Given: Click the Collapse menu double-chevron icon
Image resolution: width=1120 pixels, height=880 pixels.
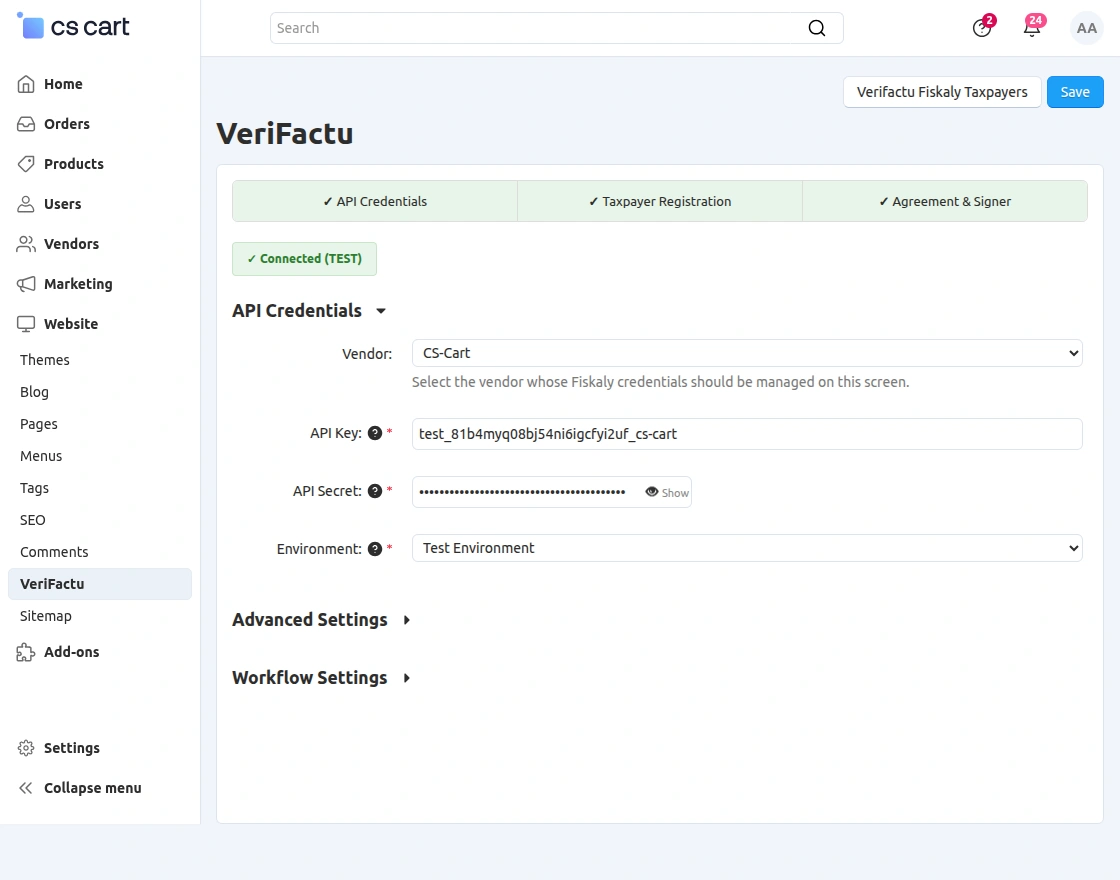Looking at the screenshot, I should click(26, 788).
